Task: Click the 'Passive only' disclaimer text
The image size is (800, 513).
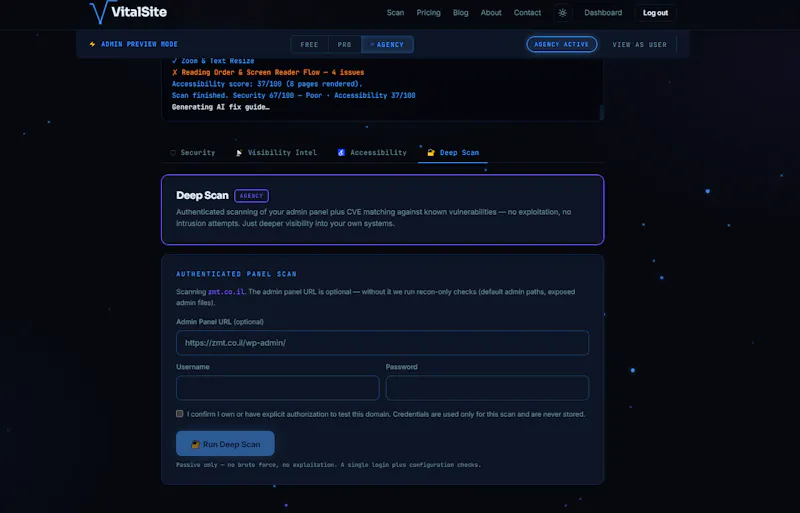Action: tap(328, 465)
